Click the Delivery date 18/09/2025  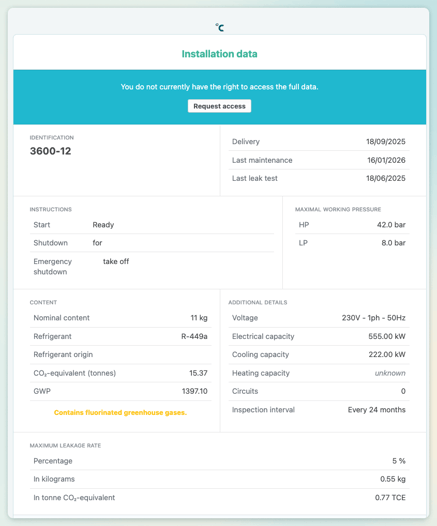coord(386,142)
